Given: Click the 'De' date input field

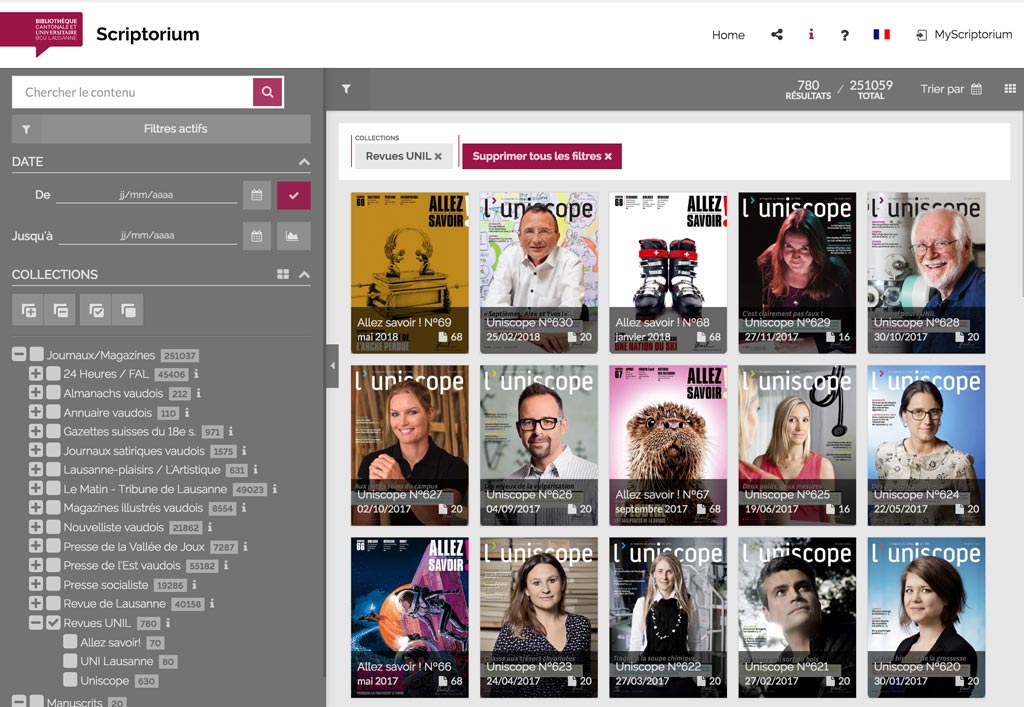Looking at the screenshot, I should click(x=146, y=195).
